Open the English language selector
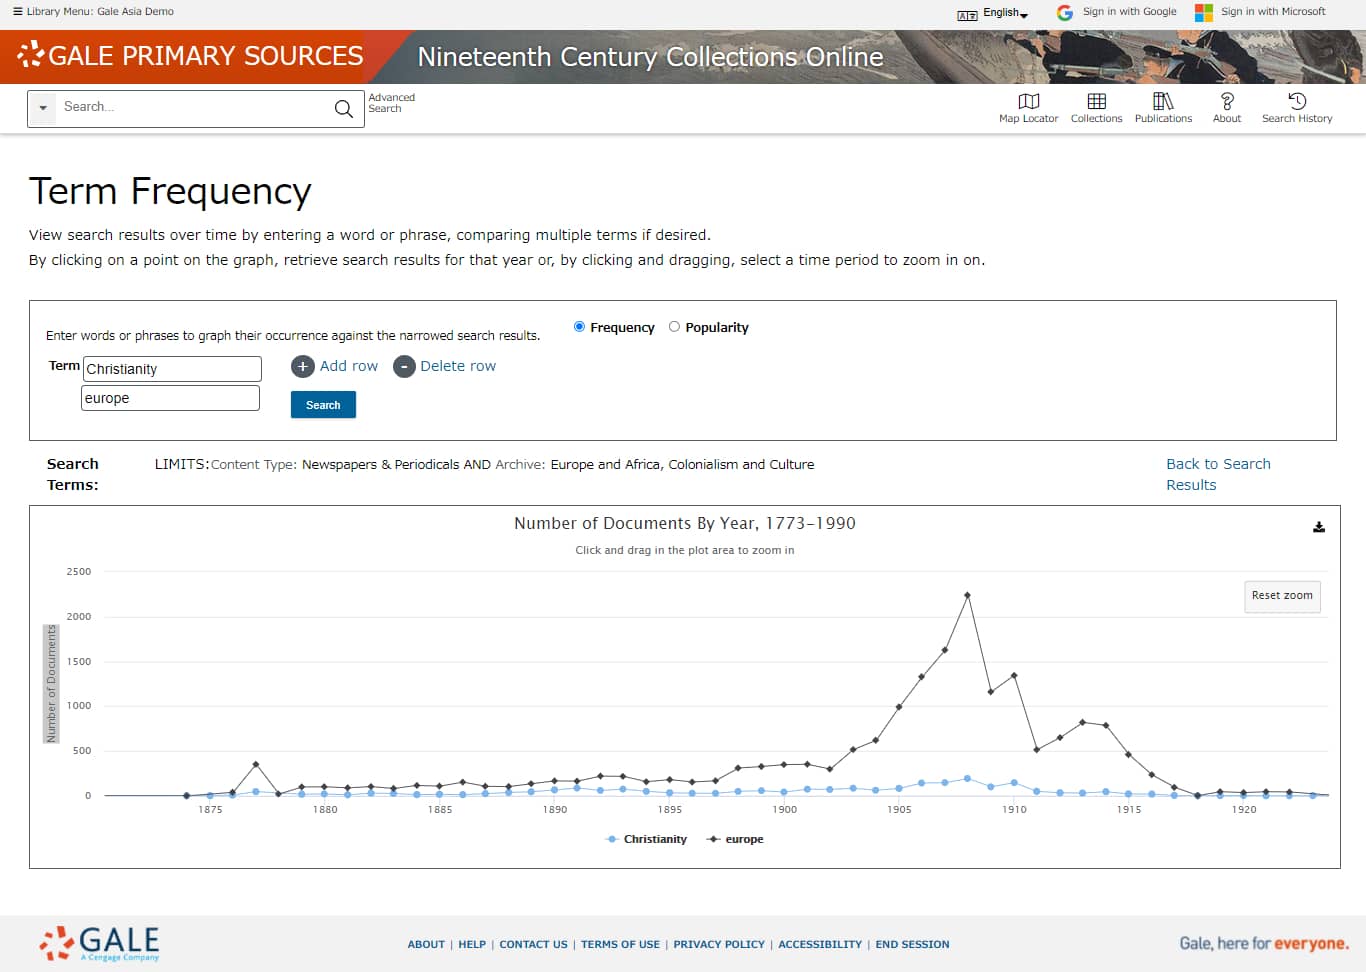This screenshot has height=972, width=1366. pyautogui.click(x=1005, y=13)
